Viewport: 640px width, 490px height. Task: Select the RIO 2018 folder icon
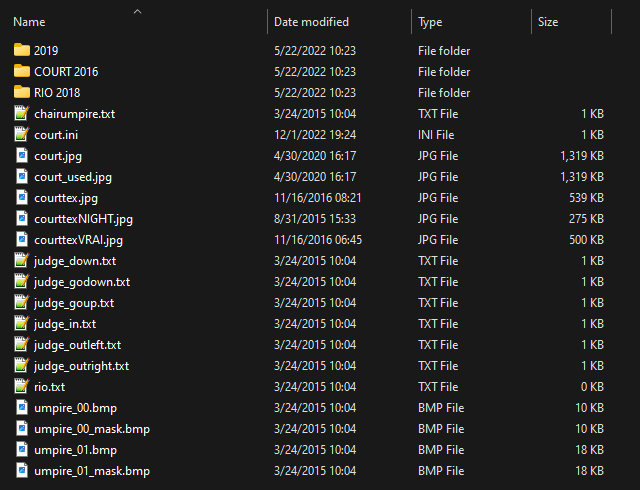coord(22,92)
